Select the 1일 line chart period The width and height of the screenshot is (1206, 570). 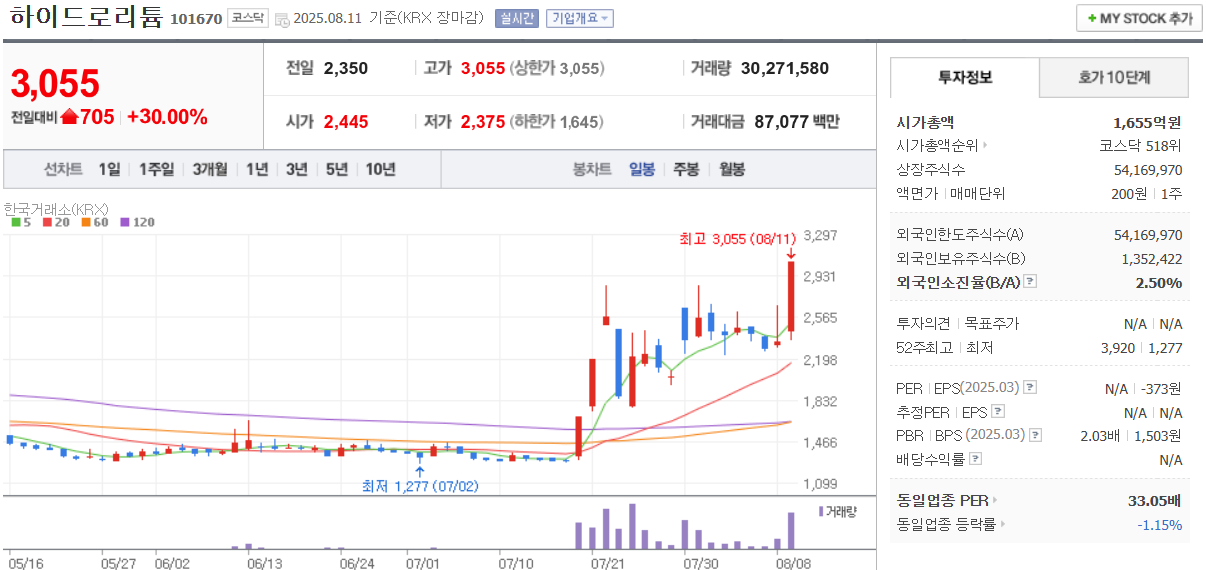(109, 169)
